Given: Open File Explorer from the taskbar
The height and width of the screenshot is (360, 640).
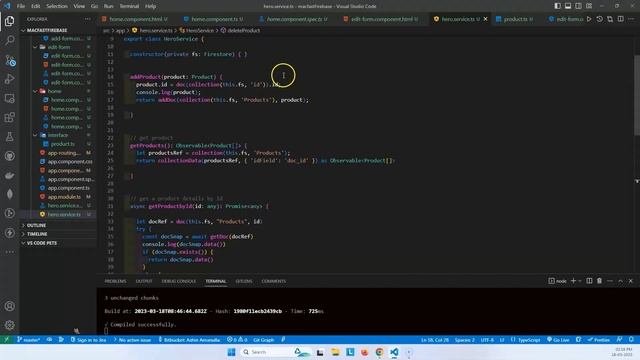Looking at the screenshot, I should coord(335,352).
